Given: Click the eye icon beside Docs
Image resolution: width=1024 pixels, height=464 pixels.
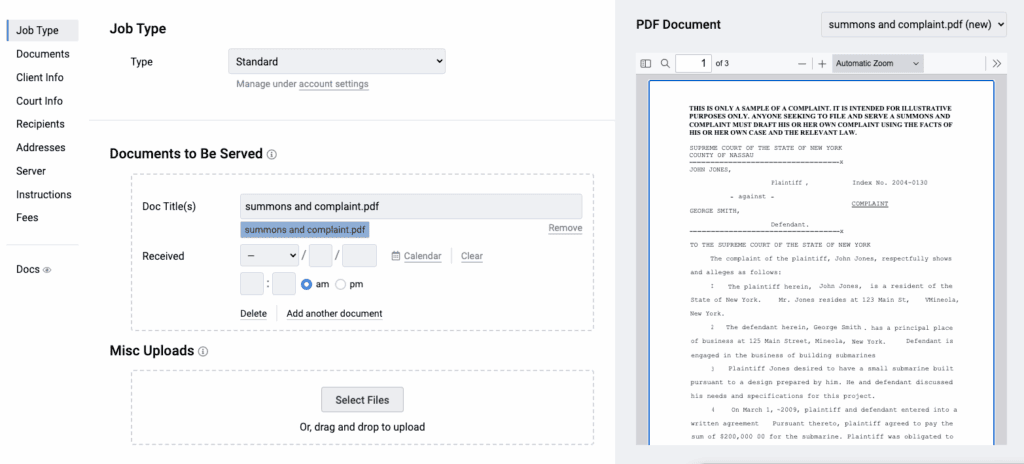Looking at the screenshot, I should point(47,270).
